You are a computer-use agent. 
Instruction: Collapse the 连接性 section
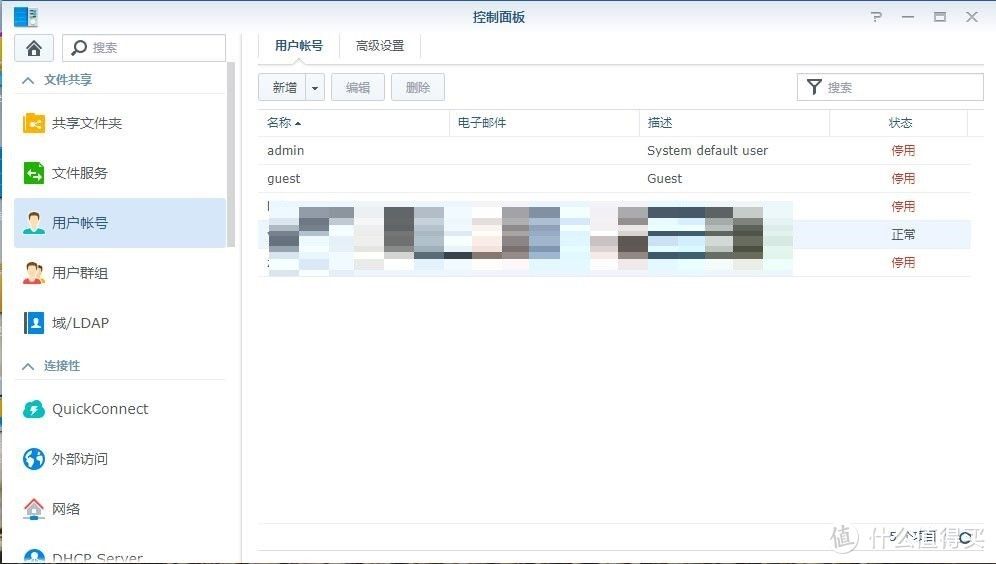click(x=28, y=366)
